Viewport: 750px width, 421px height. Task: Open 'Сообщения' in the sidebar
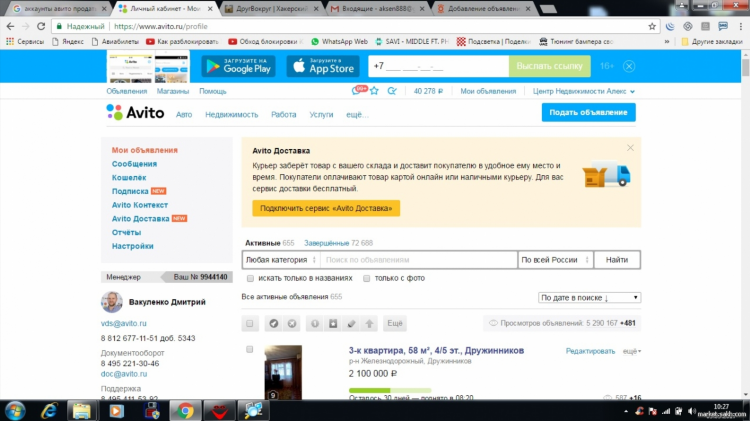click(x=134, y=164)
